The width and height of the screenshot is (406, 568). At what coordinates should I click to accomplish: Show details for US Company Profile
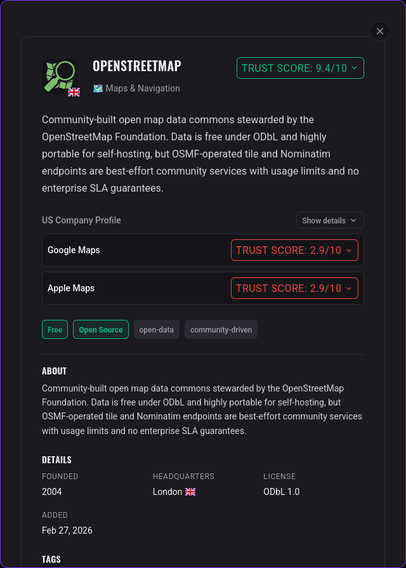330,220
